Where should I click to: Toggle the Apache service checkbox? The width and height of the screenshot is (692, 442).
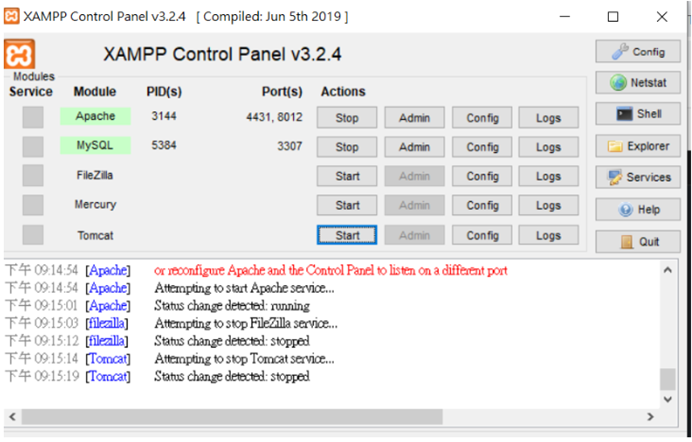(x=33, y=117)
